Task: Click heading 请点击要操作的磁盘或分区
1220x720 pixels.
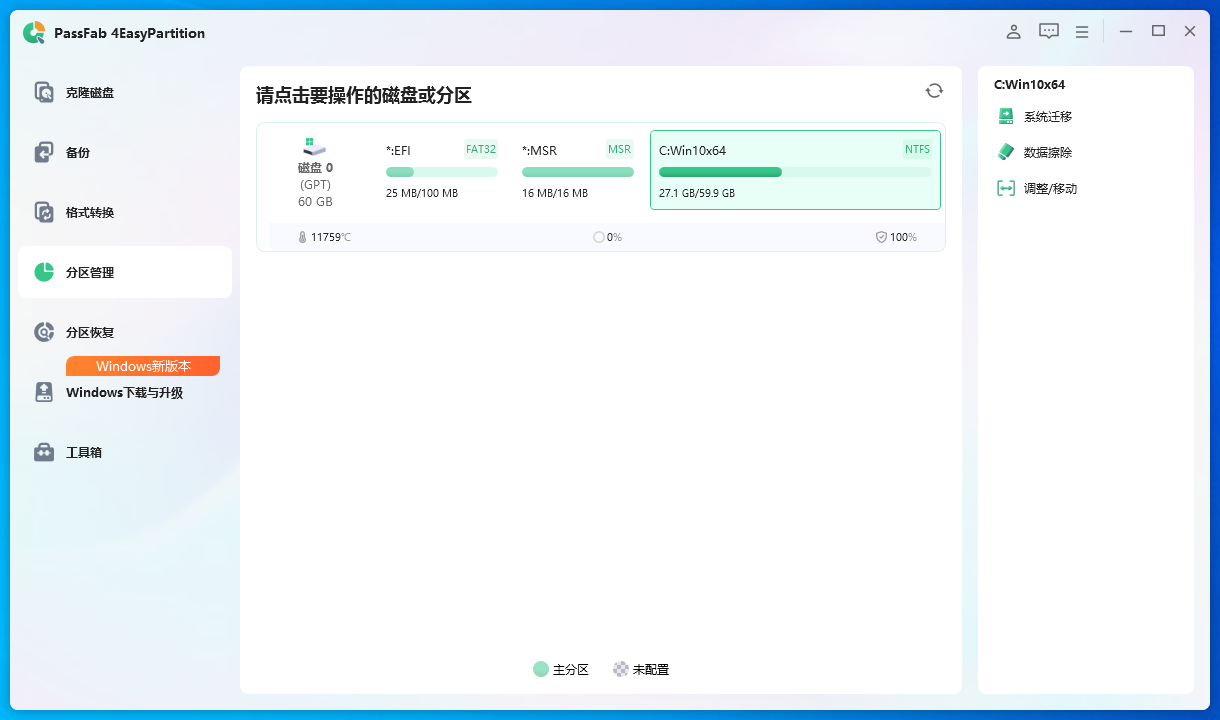Action: click(x=364, y=96)
